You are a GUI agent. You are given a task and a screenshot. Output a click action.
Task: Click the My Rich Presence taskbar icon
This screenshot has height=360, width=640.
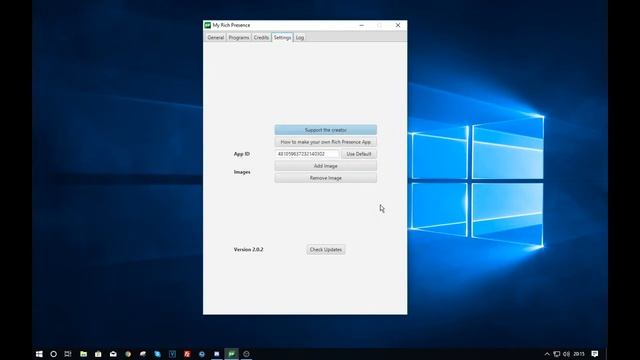click(231, 354)
